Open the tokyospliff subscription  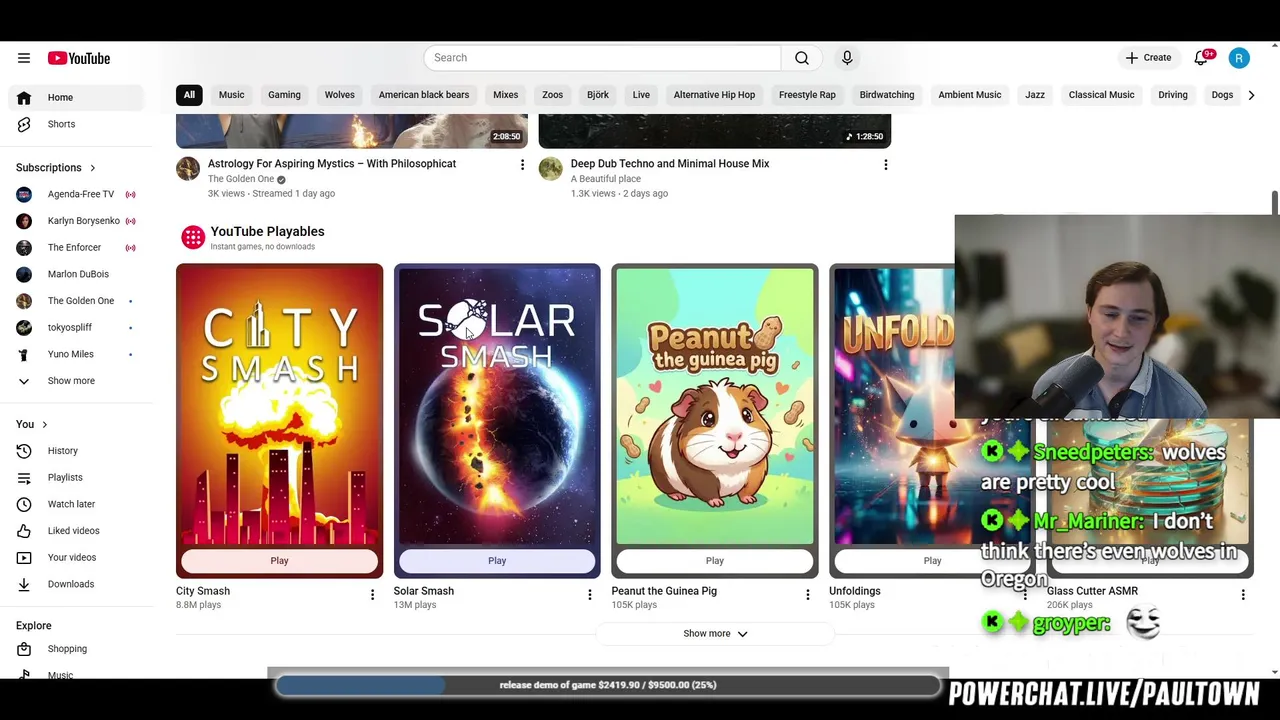coord(76,327)
